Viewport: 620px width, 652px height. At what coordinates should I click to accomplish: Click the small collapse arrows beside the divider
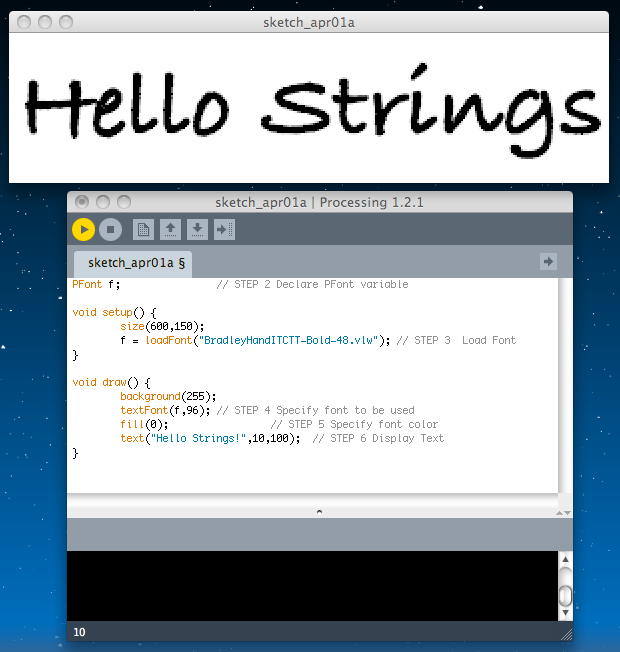point(563,513)
